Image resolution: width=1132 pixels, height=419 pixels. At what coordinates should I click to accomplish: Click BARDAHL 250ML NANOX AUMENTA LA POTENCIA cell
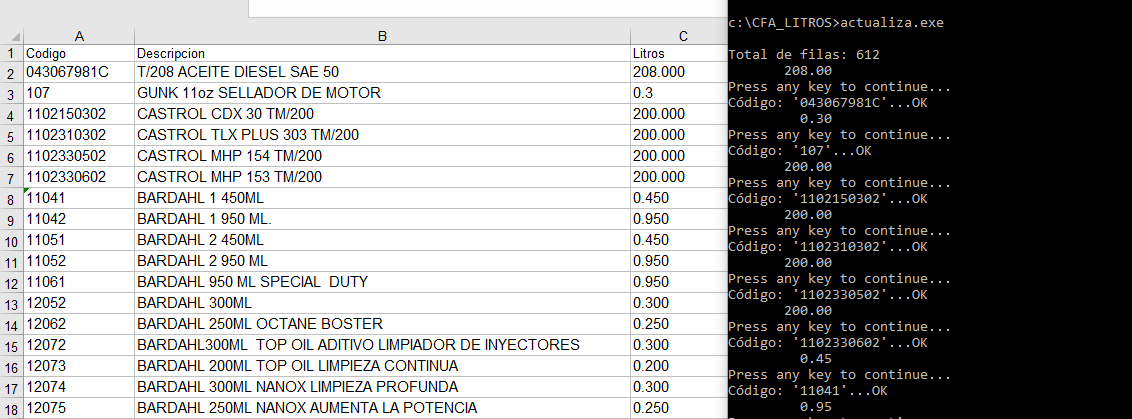click(x=383, y=408)
